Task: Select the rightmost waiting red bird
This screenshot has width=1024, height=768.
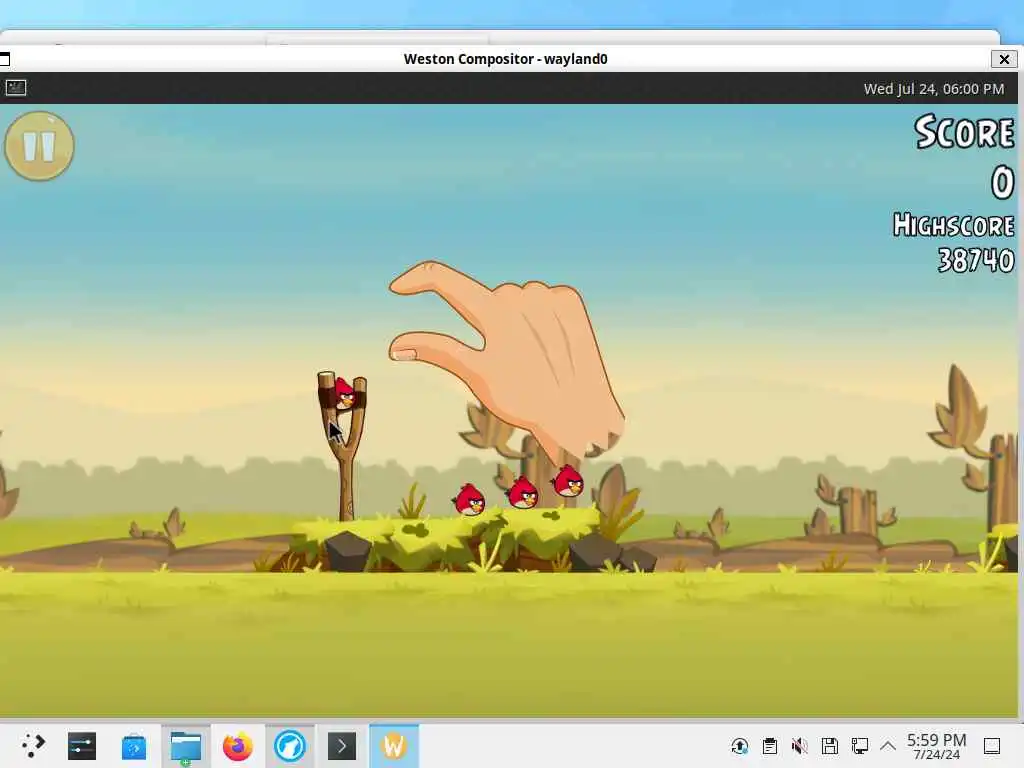Action: [568, 481]
